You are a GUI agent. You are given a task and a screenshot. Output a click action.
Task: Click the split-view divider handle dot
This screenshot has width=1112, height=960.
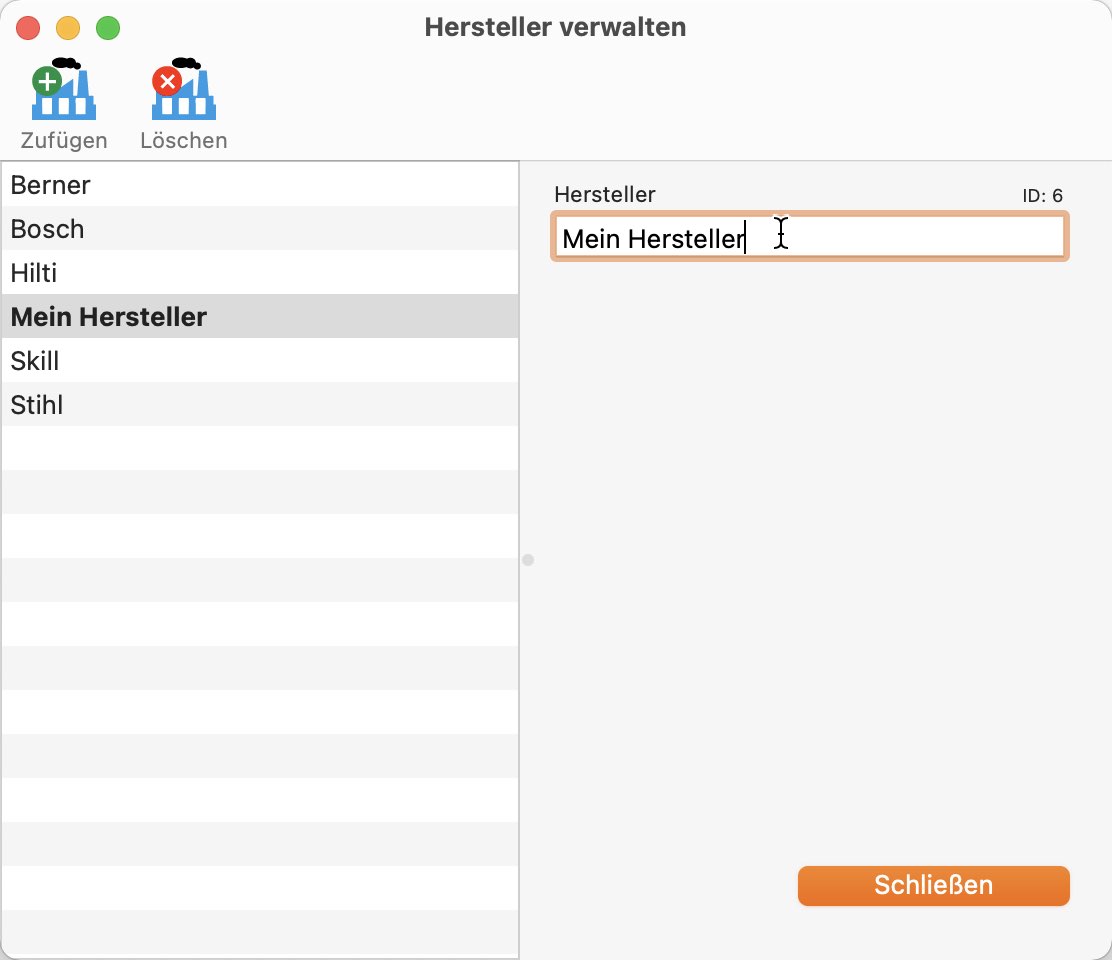528,560
